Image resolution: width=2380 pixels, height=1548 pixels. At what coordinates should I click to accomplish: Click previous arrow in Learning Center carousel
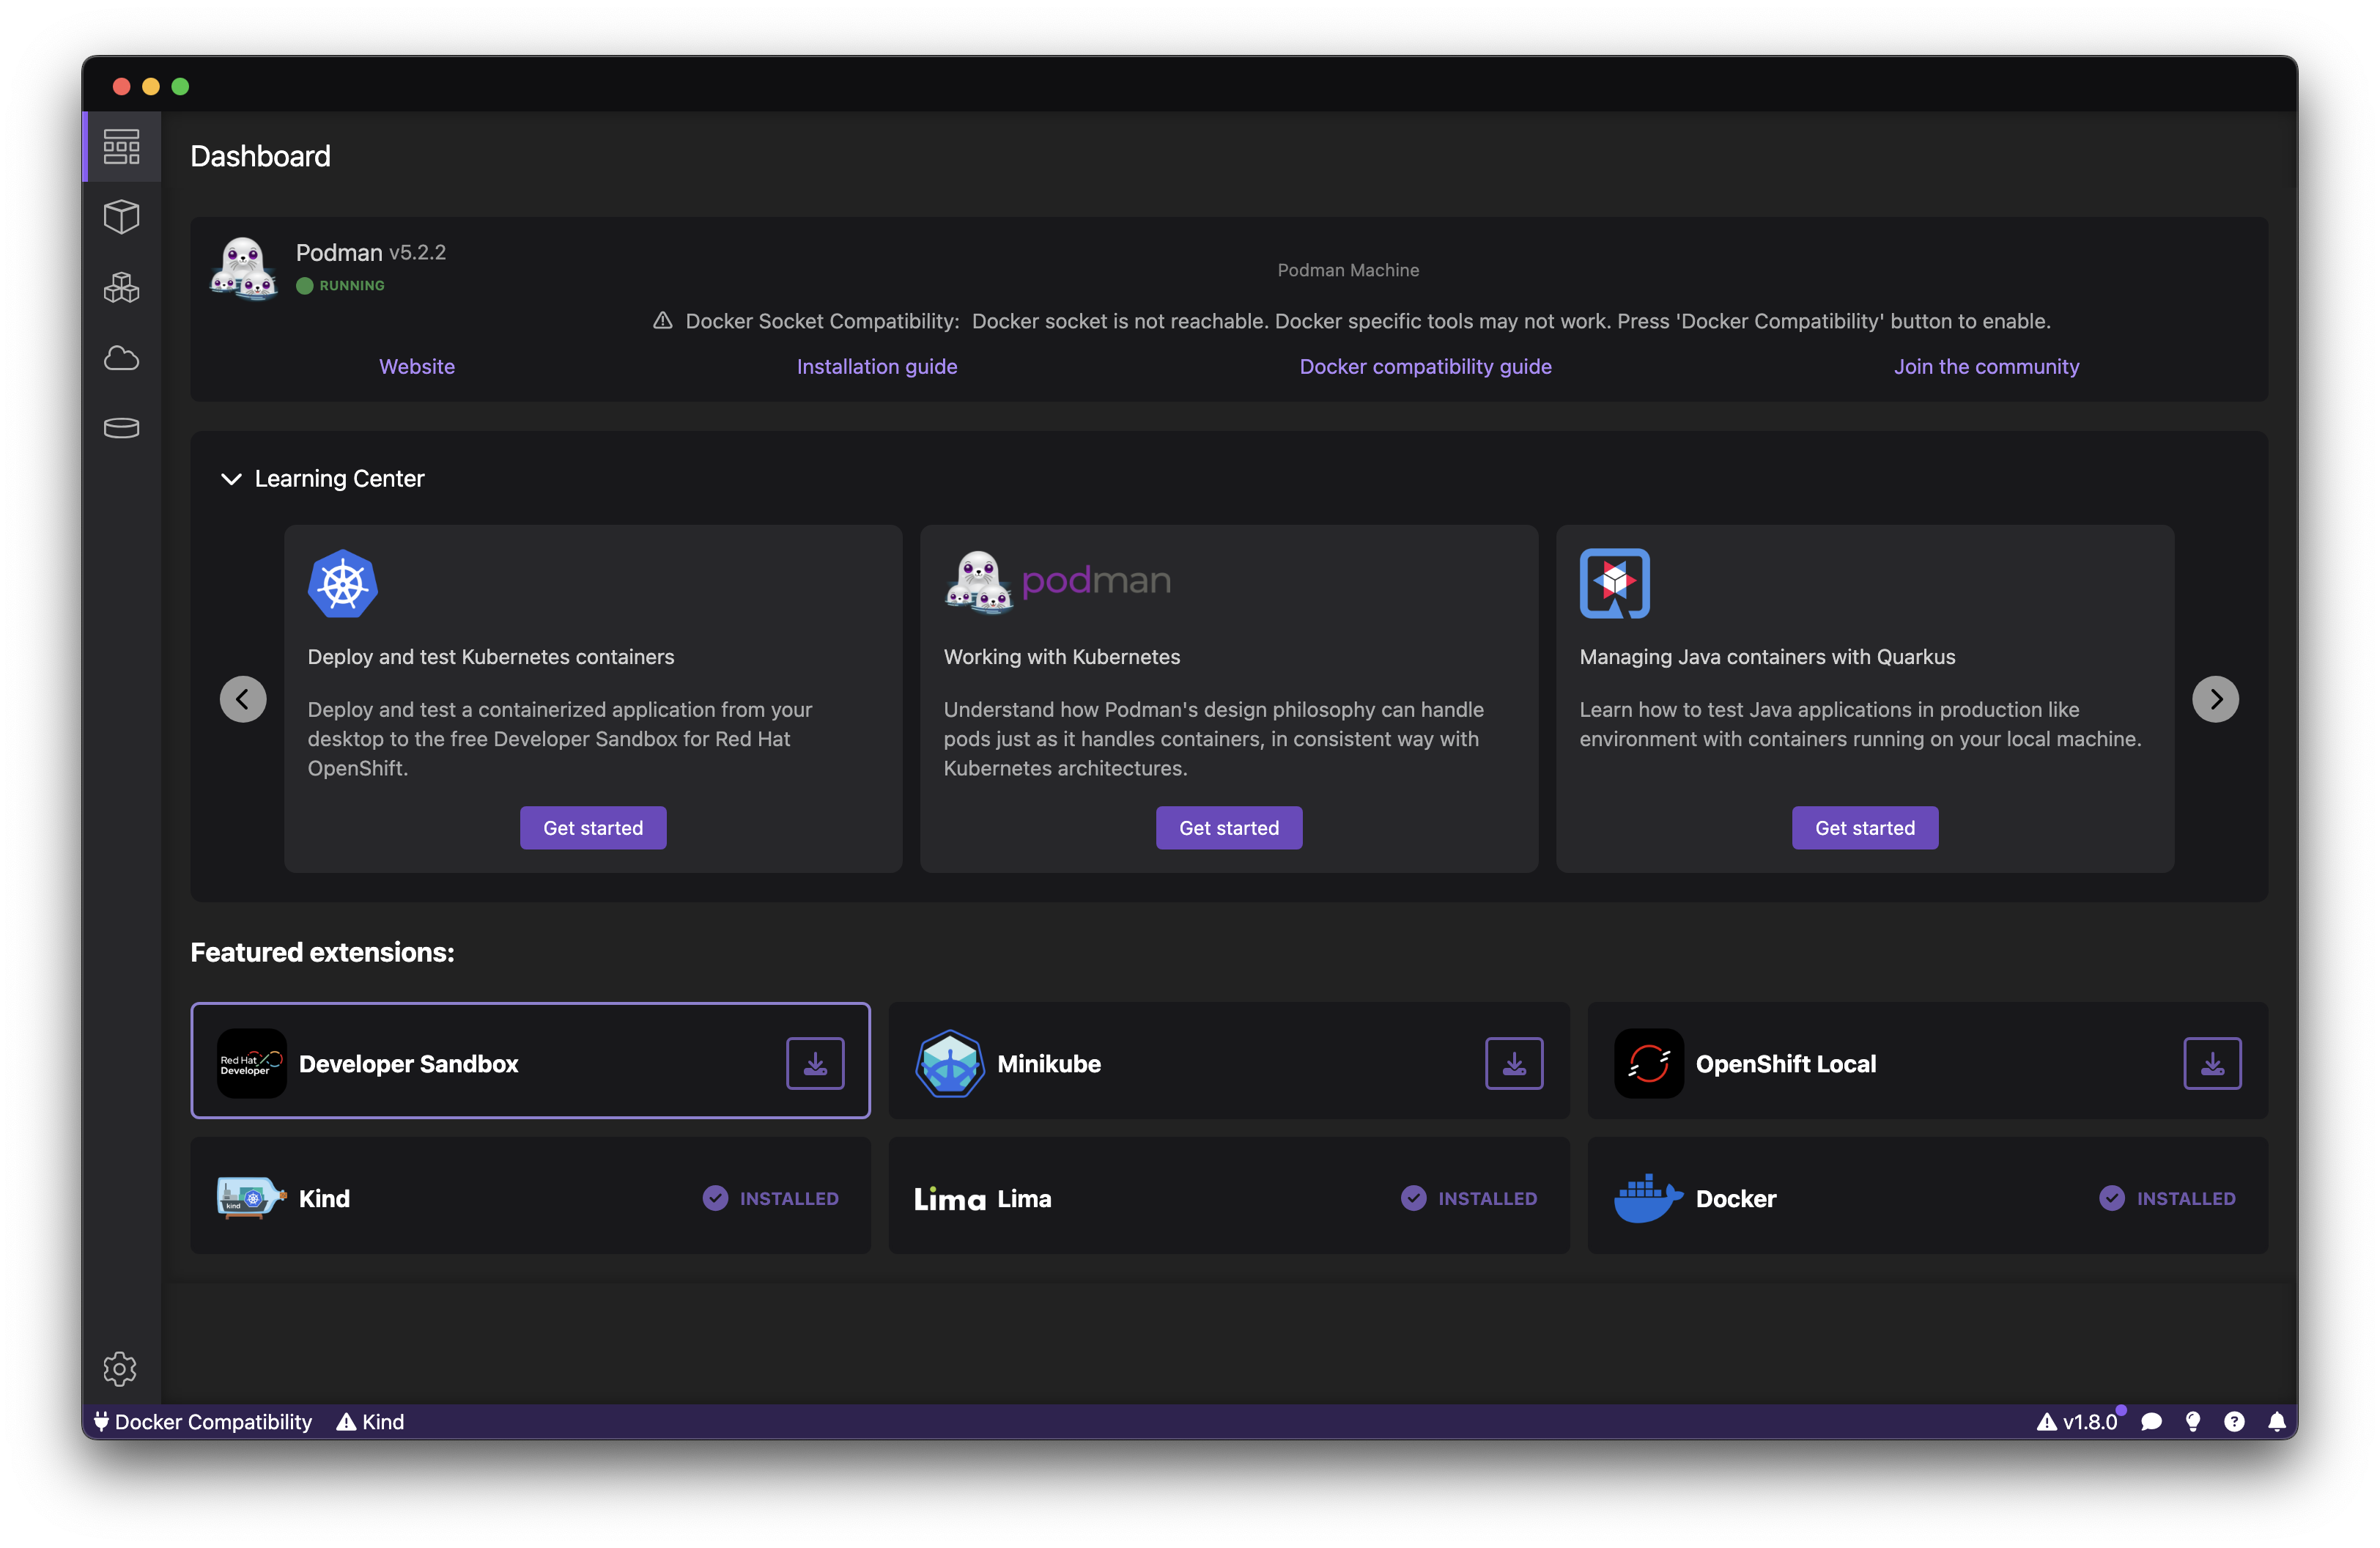(243, 698)
